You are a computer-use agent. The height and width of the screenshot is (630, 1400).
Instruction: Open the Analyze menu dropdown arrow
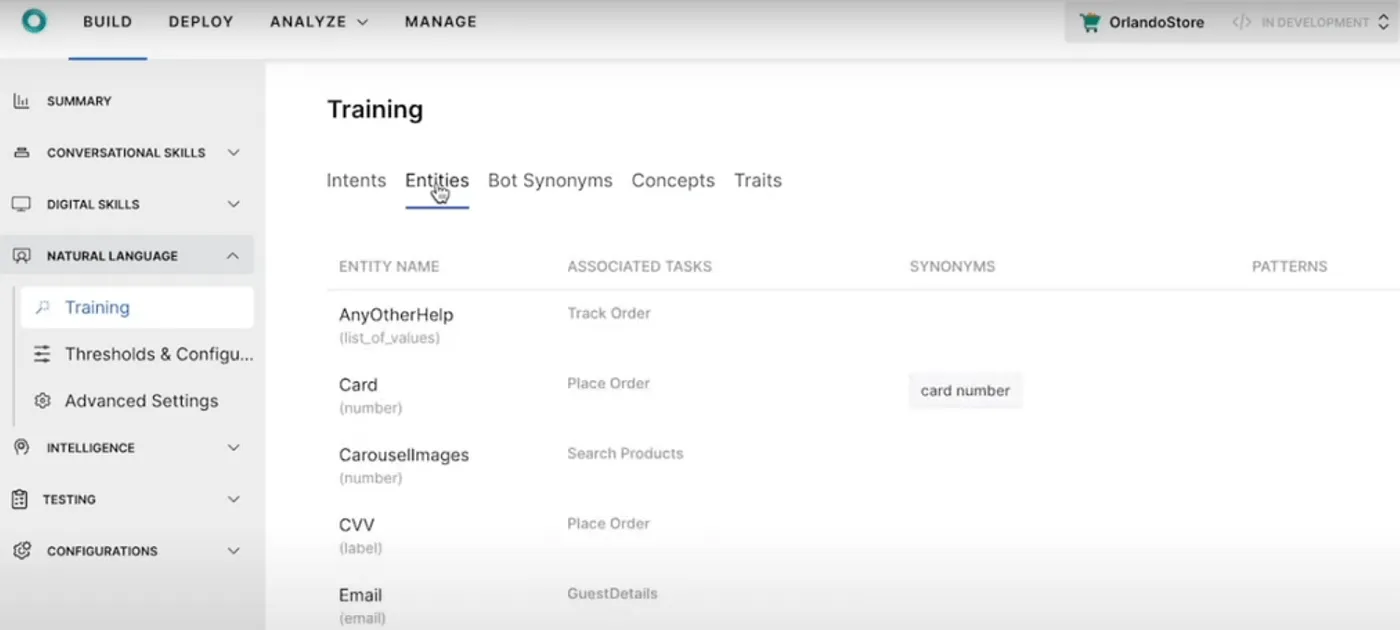(362, 22)
